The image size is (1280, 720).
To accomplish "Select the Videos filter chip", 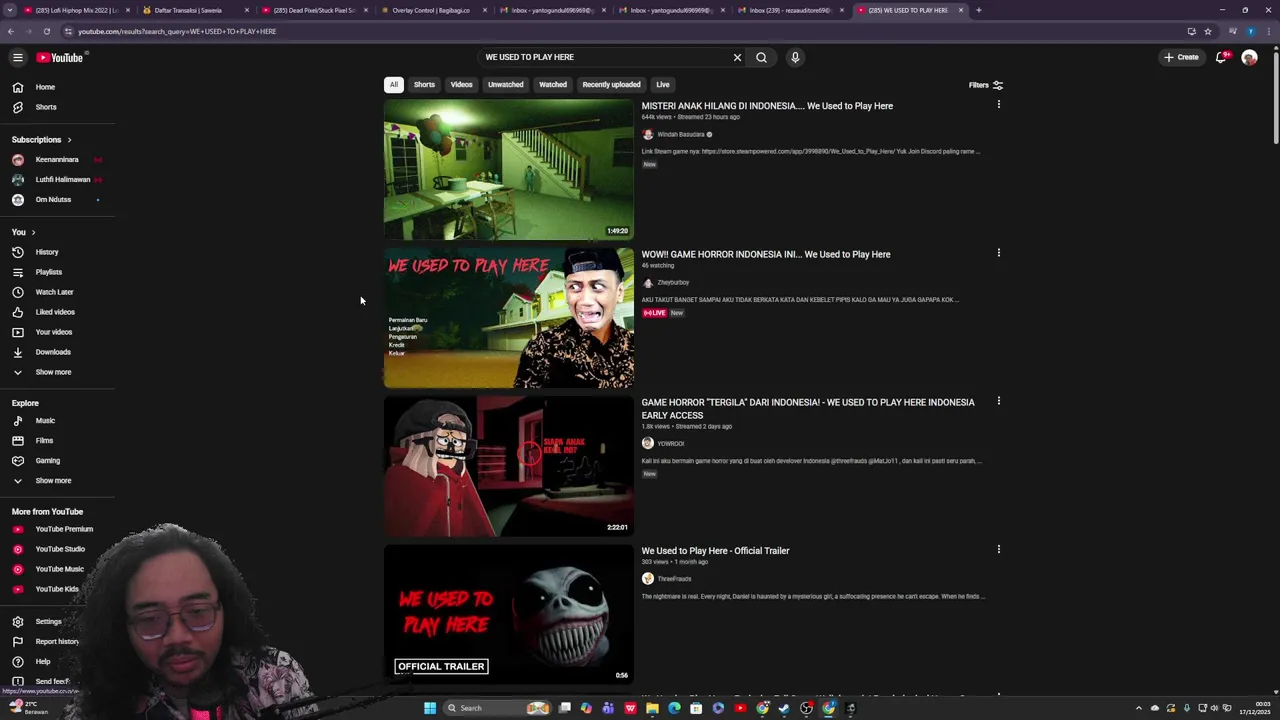I will [x=461, y=85].
